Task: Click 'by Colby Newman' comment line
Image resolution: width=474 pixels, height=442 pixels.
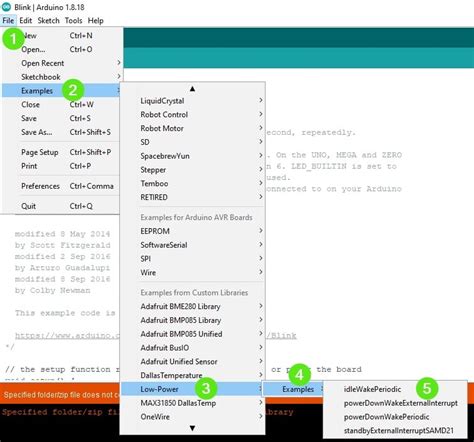Action: (x=52, y=290)
